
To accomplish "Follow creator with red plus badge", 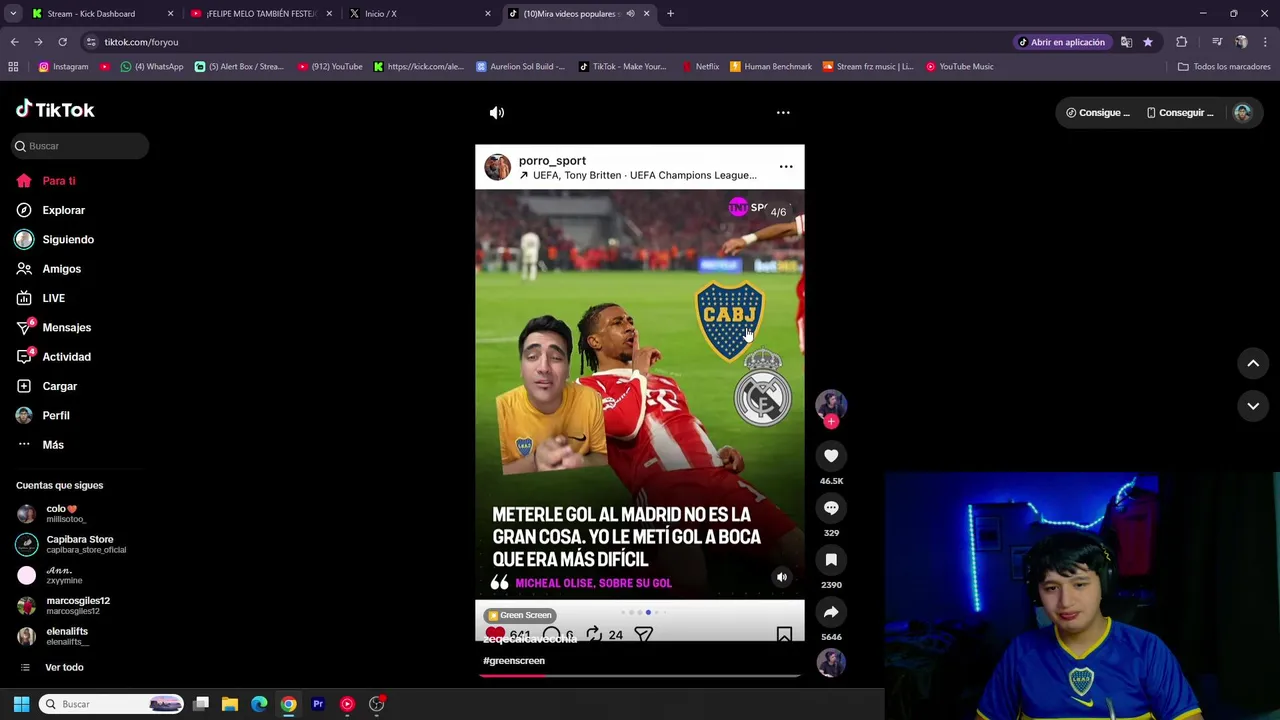I will 831,422.
